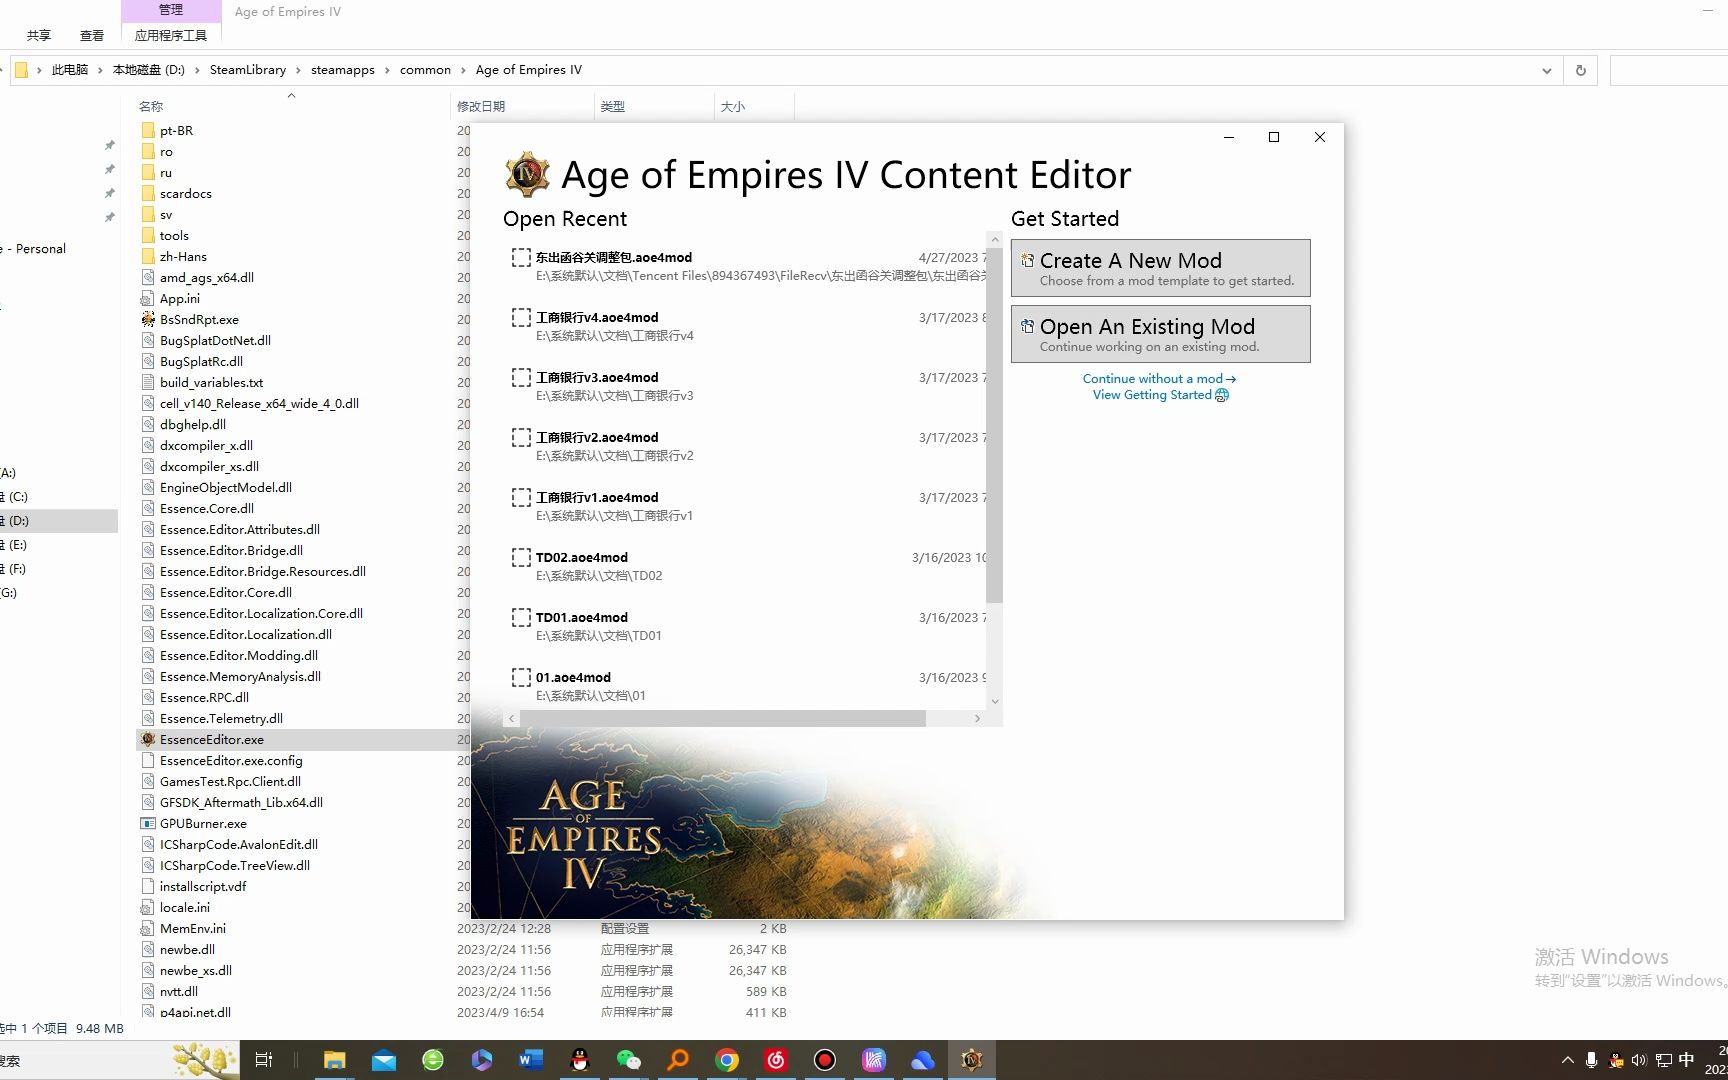Open recent mod icon for 工商银行v1.aoe4mod
Viewport: 1728px width, 1080px height.
[x=521, y=497]
